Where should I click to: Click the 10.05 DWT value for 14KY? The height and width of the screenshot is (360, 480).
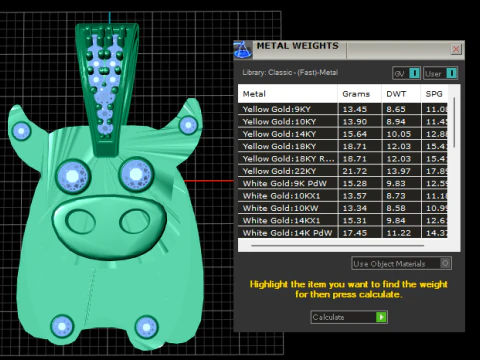(399, 134)
